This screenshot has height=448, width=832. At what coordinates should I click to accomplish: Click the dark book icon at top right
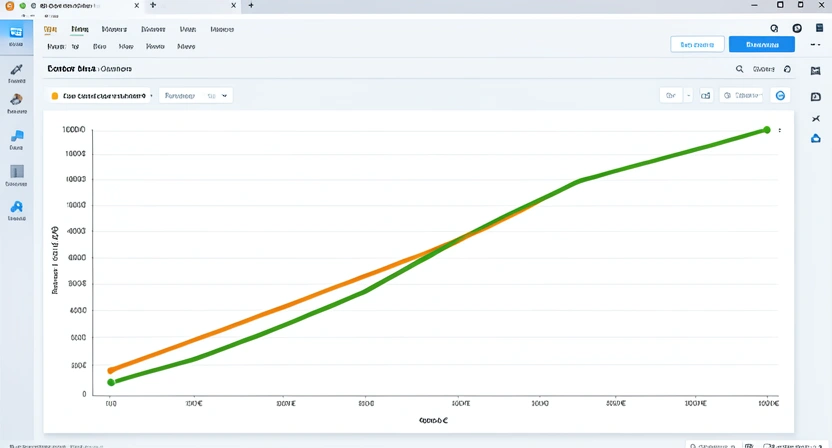click(x=819, y=28)
